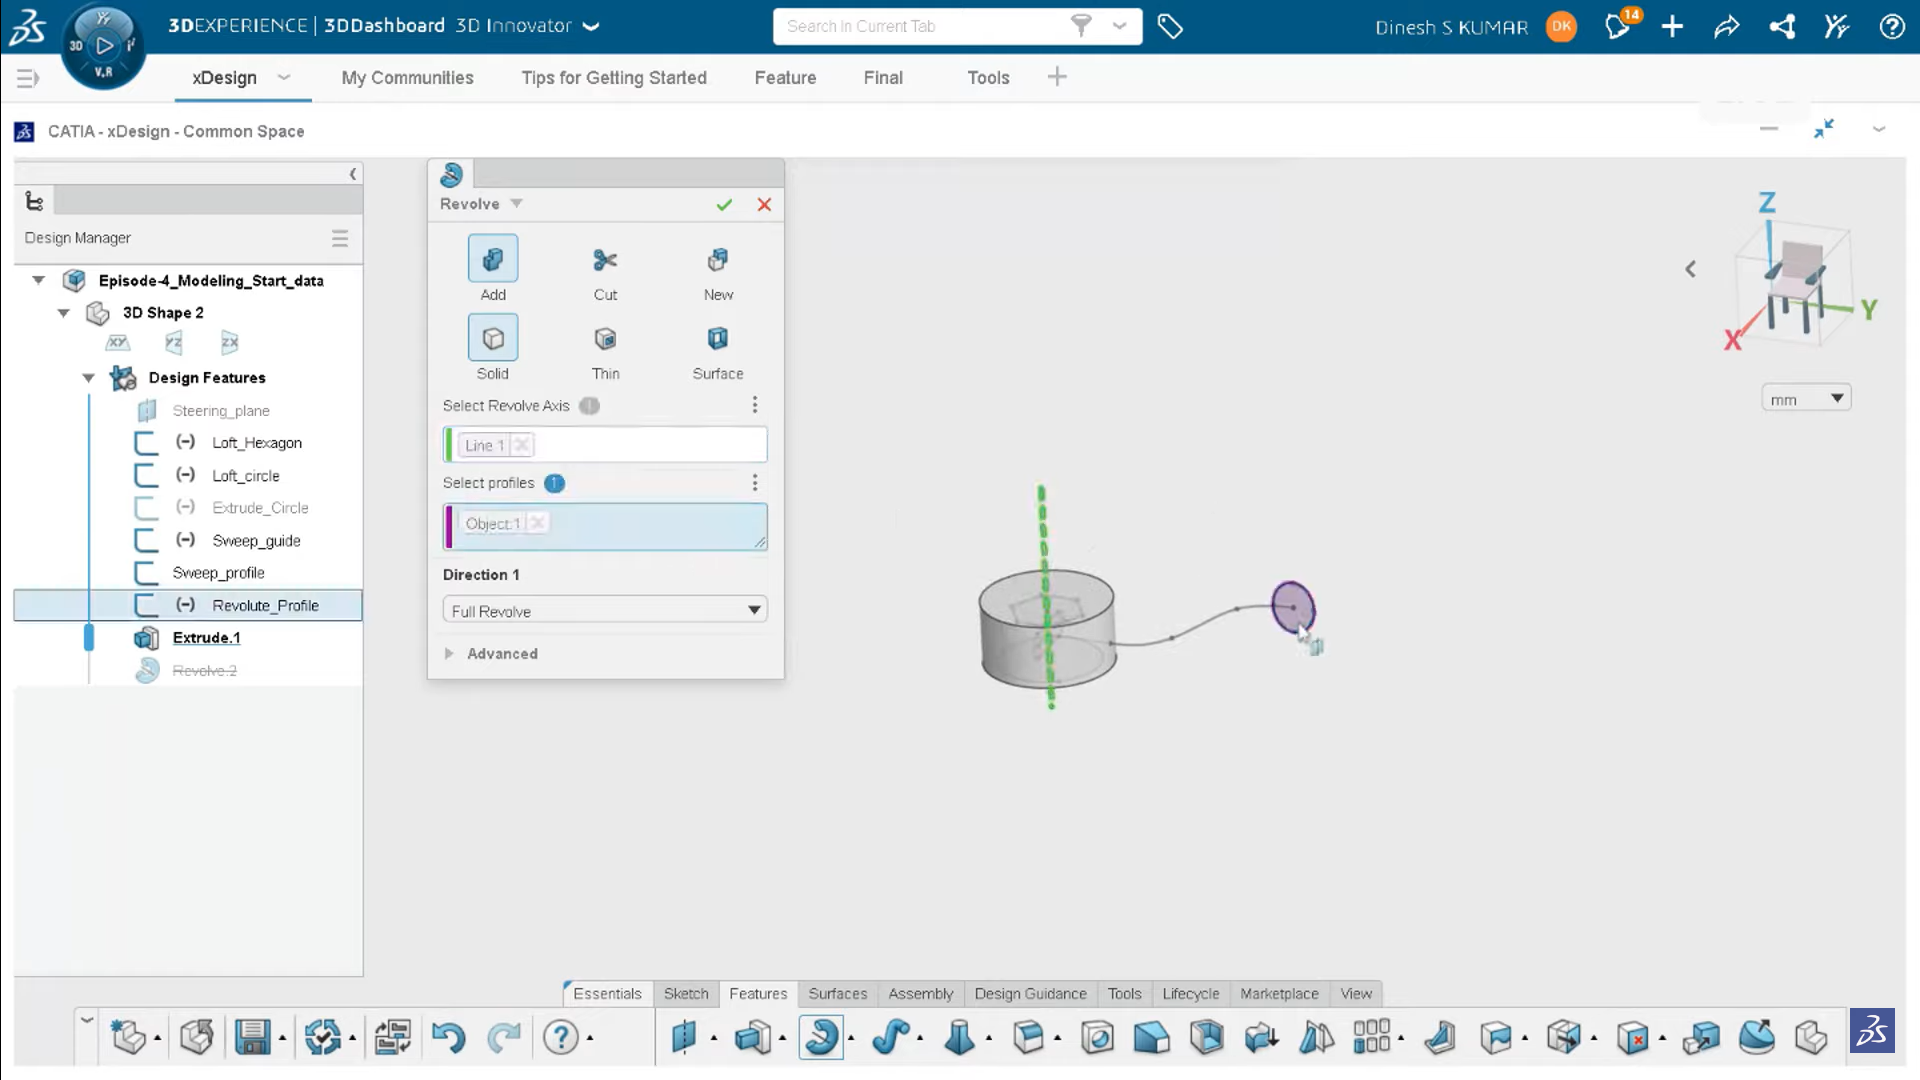The width and height of the screenshot is (1920, 1080).
Task: Open Tips for Getting Started tab
Action: tap(614, 78)
